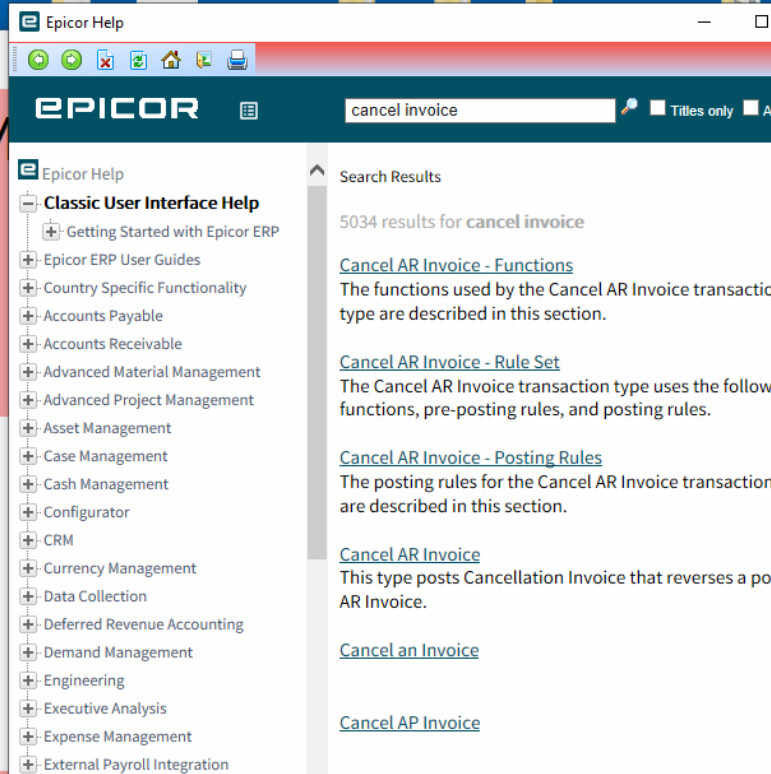This screenshot has width=771, height=774.
Task: Stop page loading with the red X icon
Action: [105, 60]
